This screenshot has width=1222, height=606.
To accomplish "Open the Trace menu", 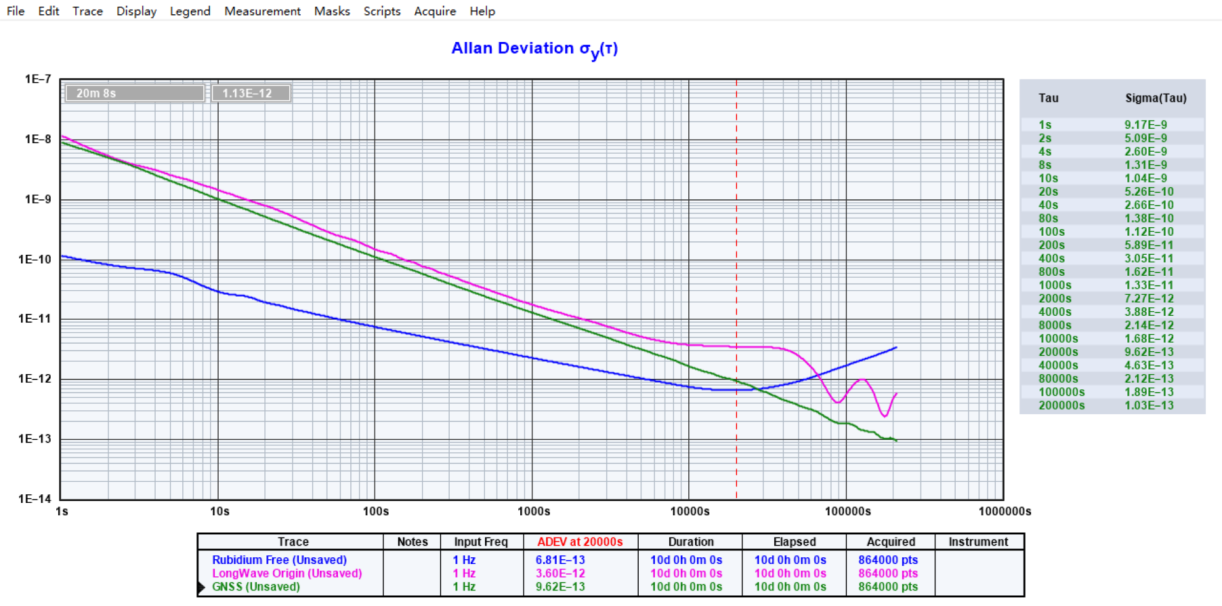I will (x=87, y=11).
